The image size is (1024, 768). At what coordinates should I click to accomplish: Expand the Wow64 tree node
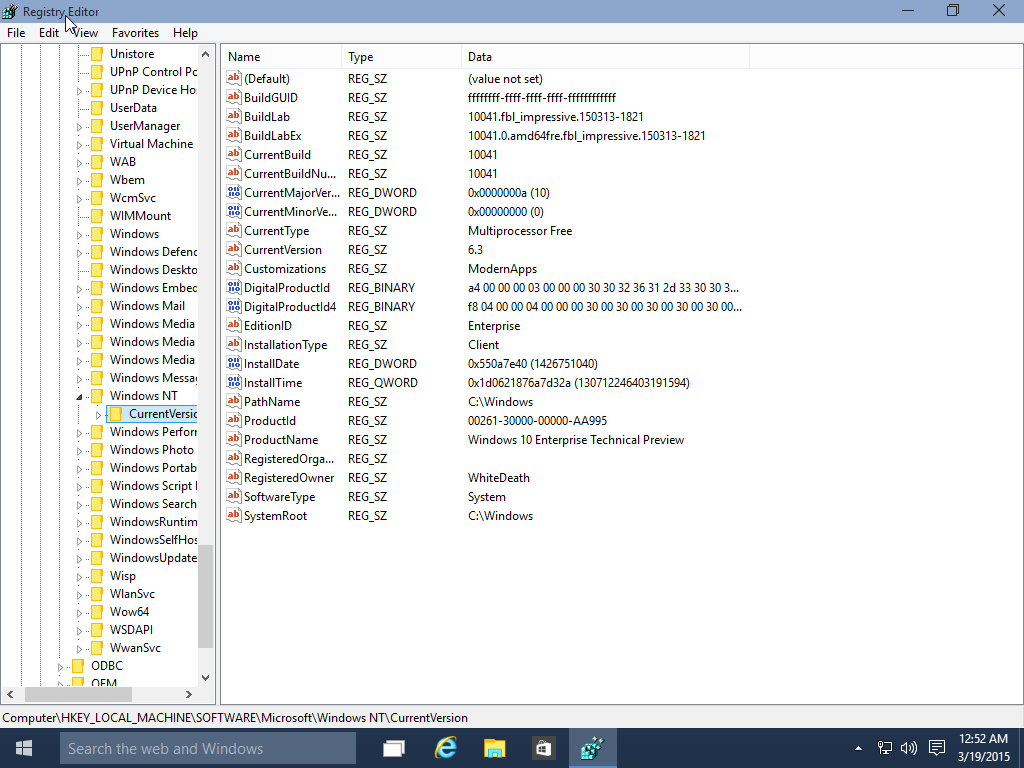pos(80,613)
